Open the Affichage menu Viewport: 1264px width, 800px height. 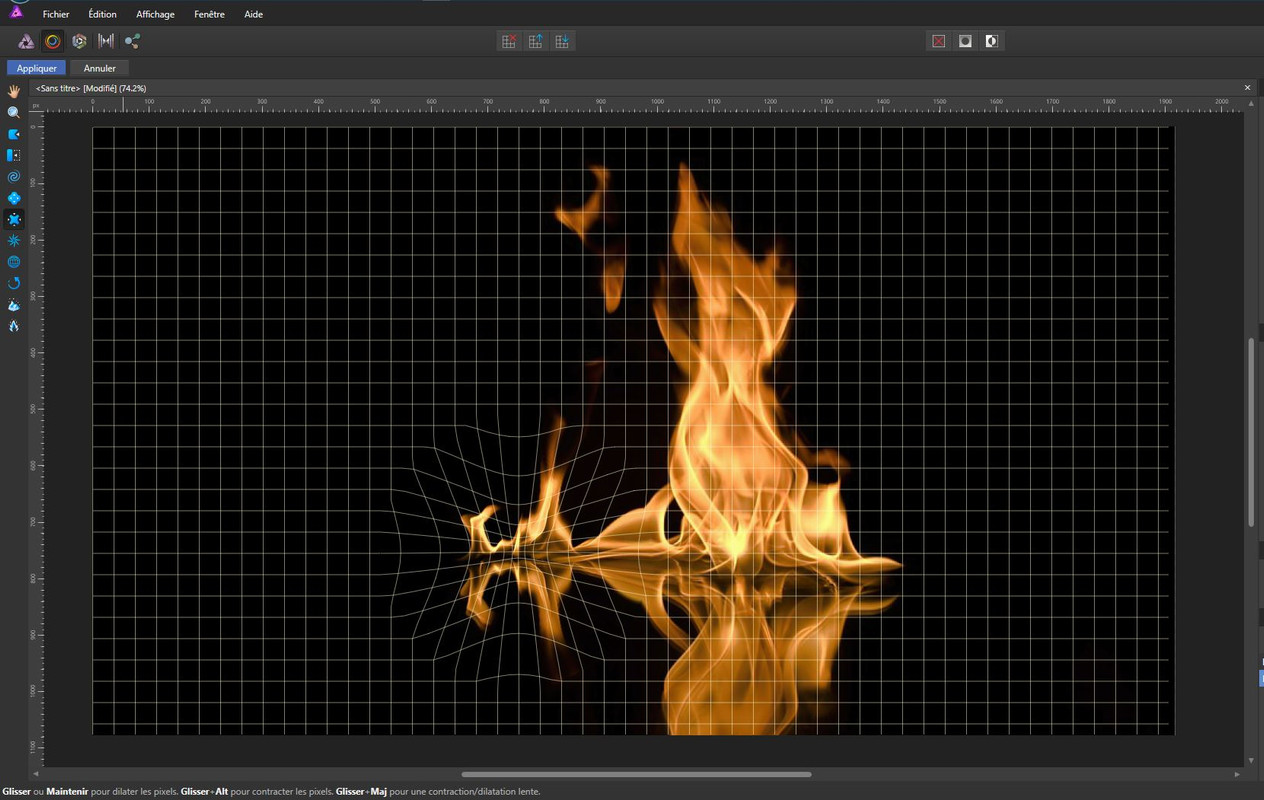click(x=155, y=14)
